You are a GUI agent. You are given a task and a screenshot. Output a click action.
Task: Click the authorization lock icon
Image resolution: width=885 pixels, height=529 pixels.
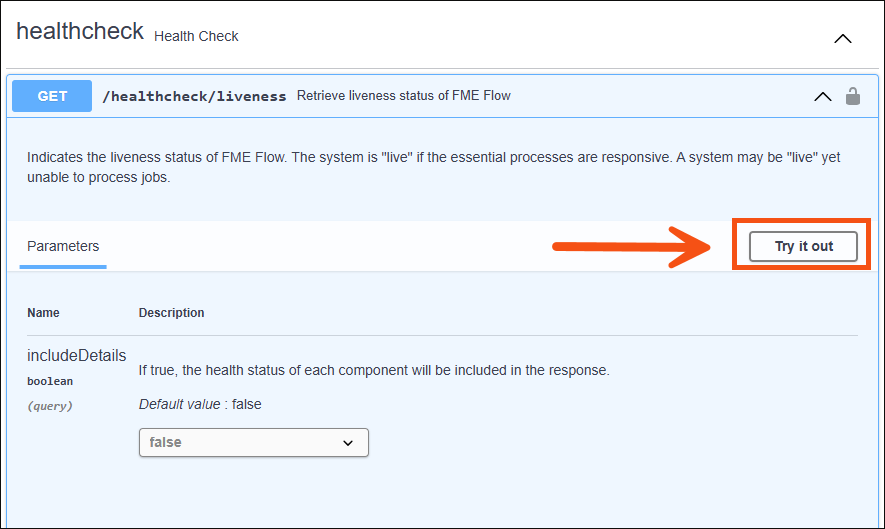[852, 96]
